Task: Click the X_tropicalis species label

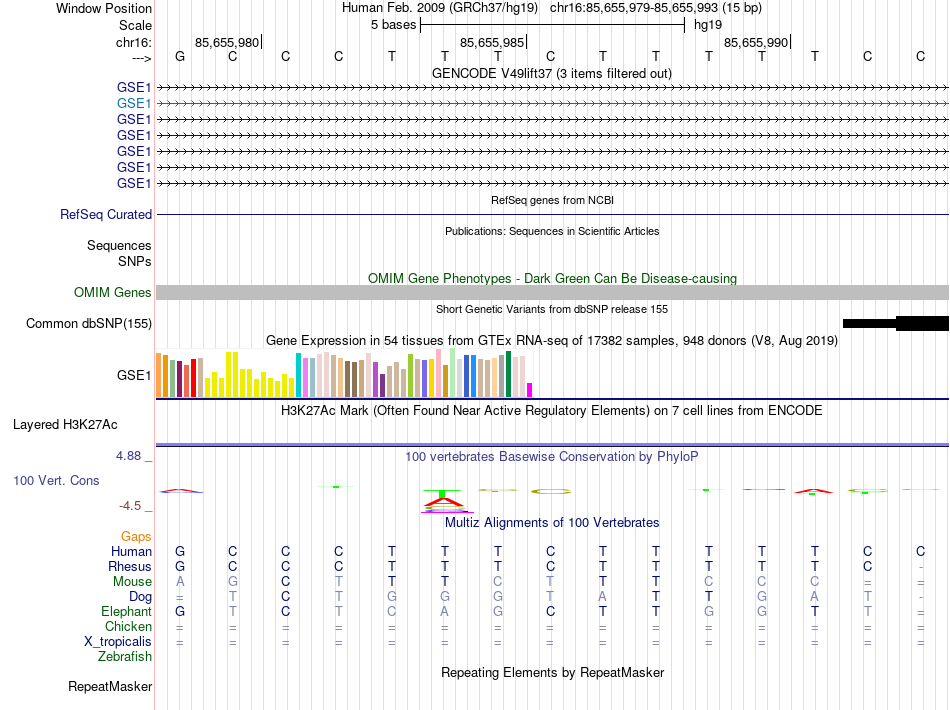Action: click(x=118, y=642)
